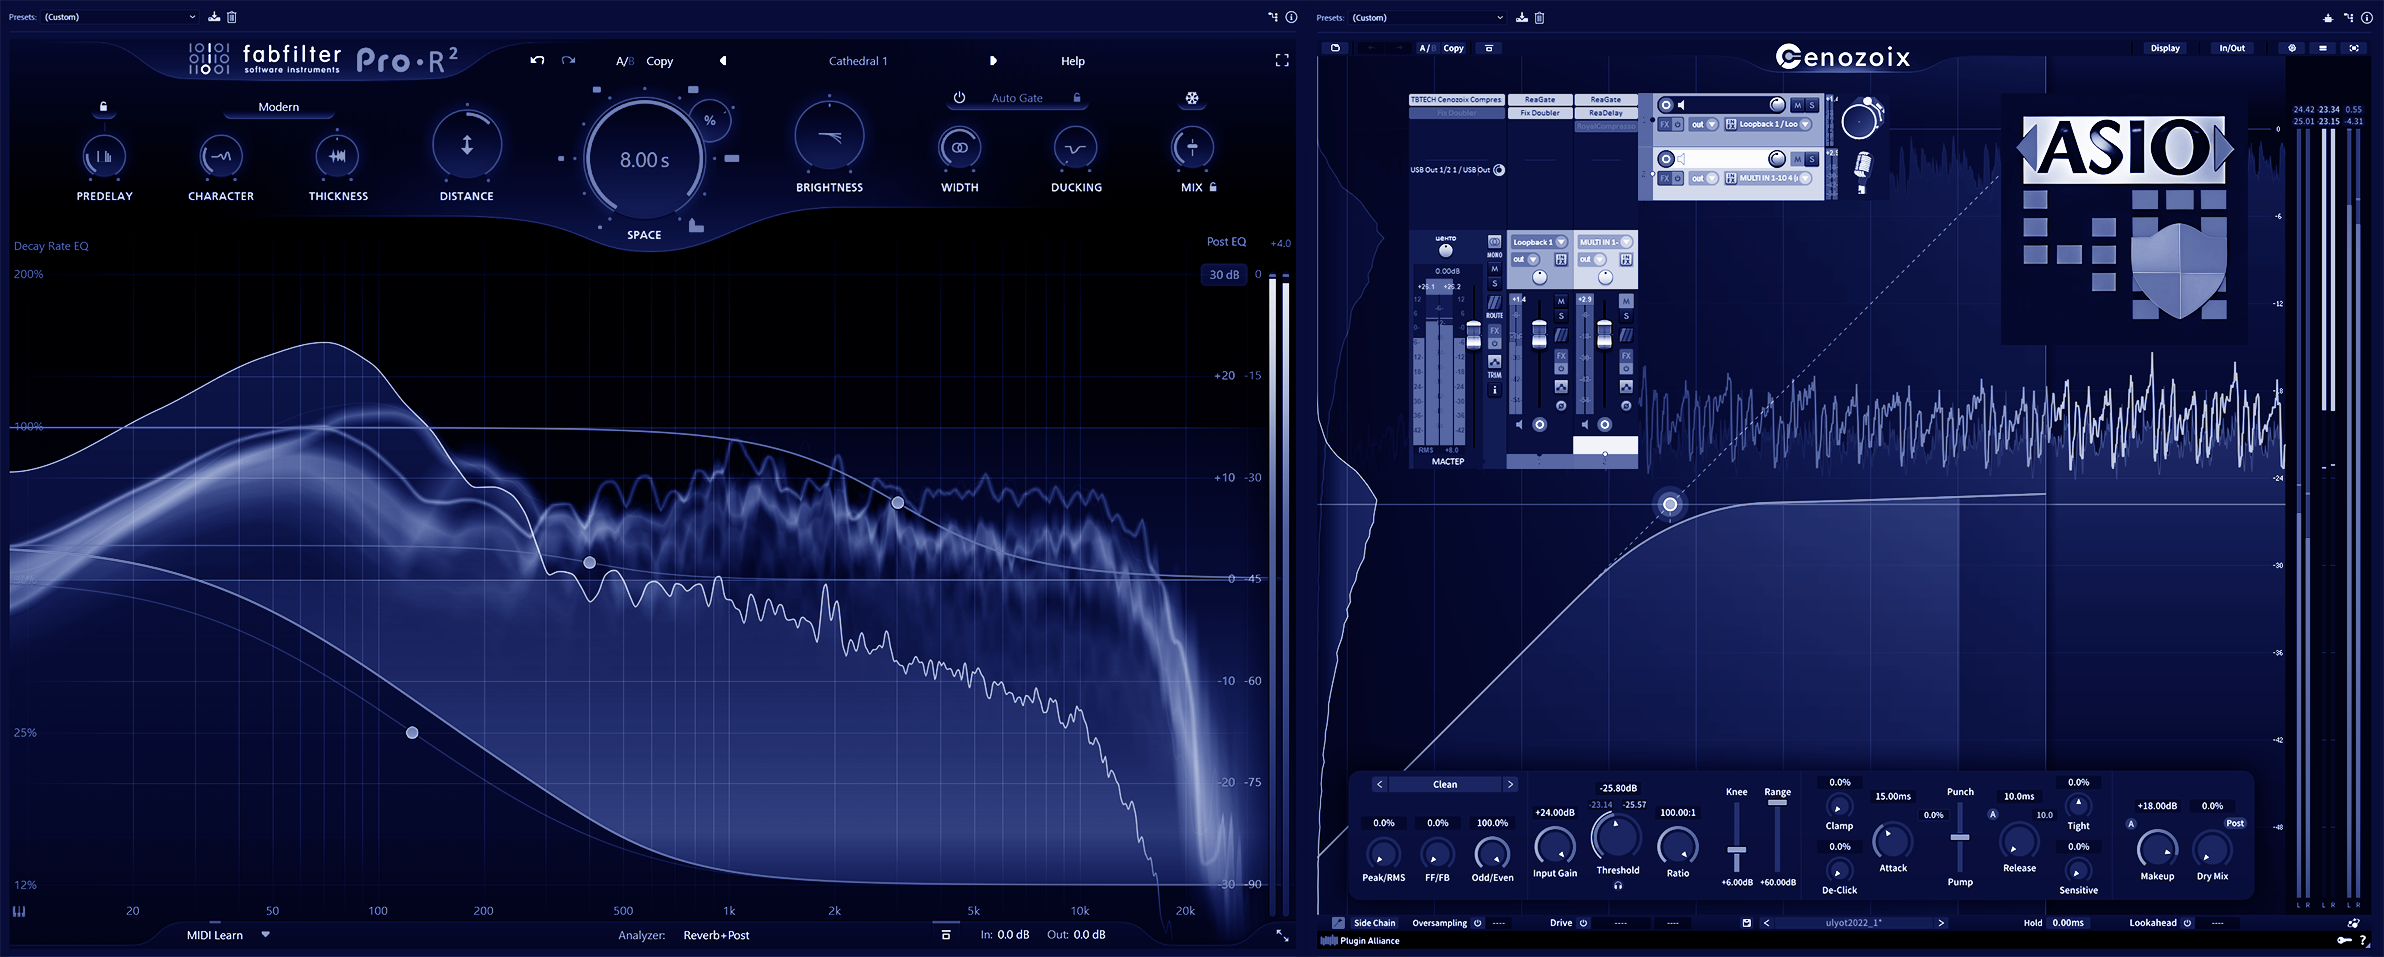Open the 30 dB display range selector
The width and height of the screenshot is (2384, 957).
(x=1224, y=275)
